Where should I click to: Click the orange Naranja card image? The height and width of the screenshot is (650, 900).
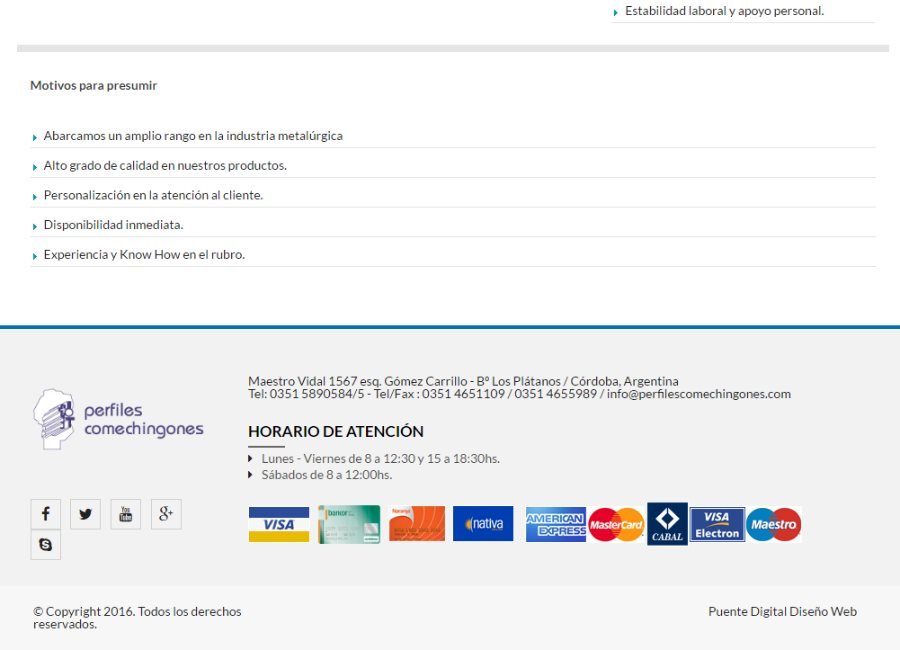point(417,524)
